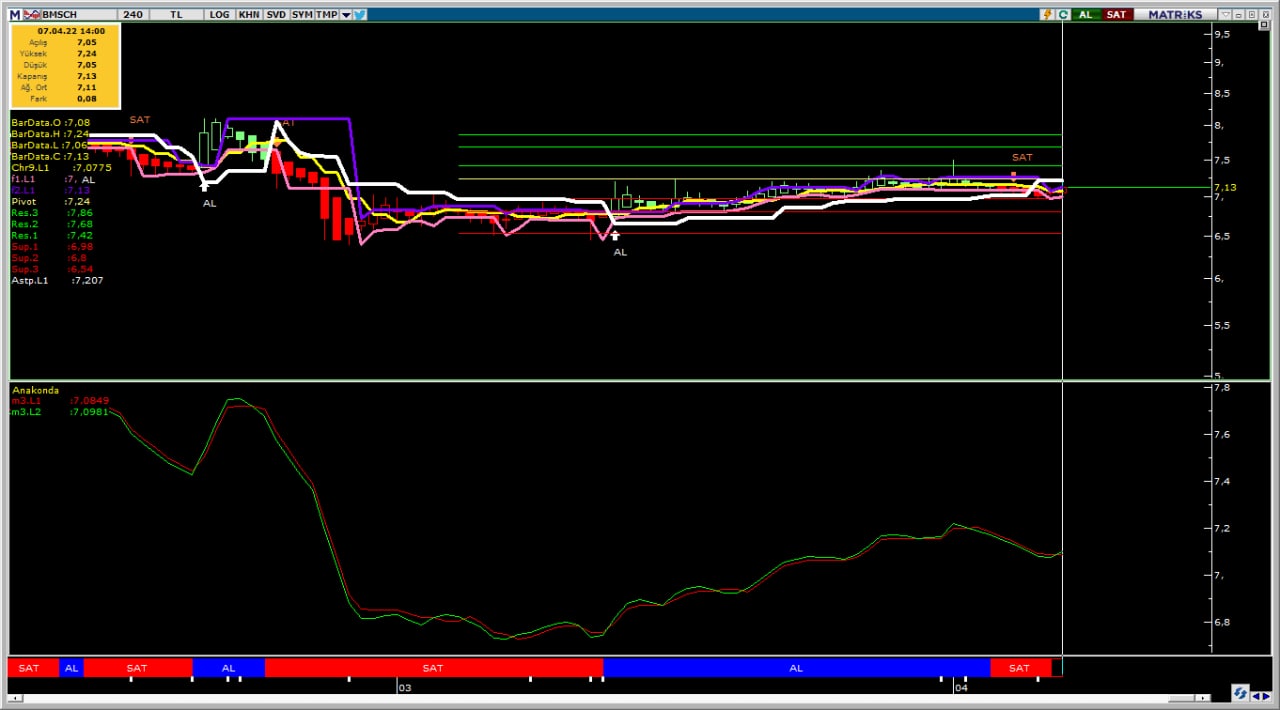Select the TMP toolbar item
This screenshot has height=710, width=1280.
pos(327,15)
